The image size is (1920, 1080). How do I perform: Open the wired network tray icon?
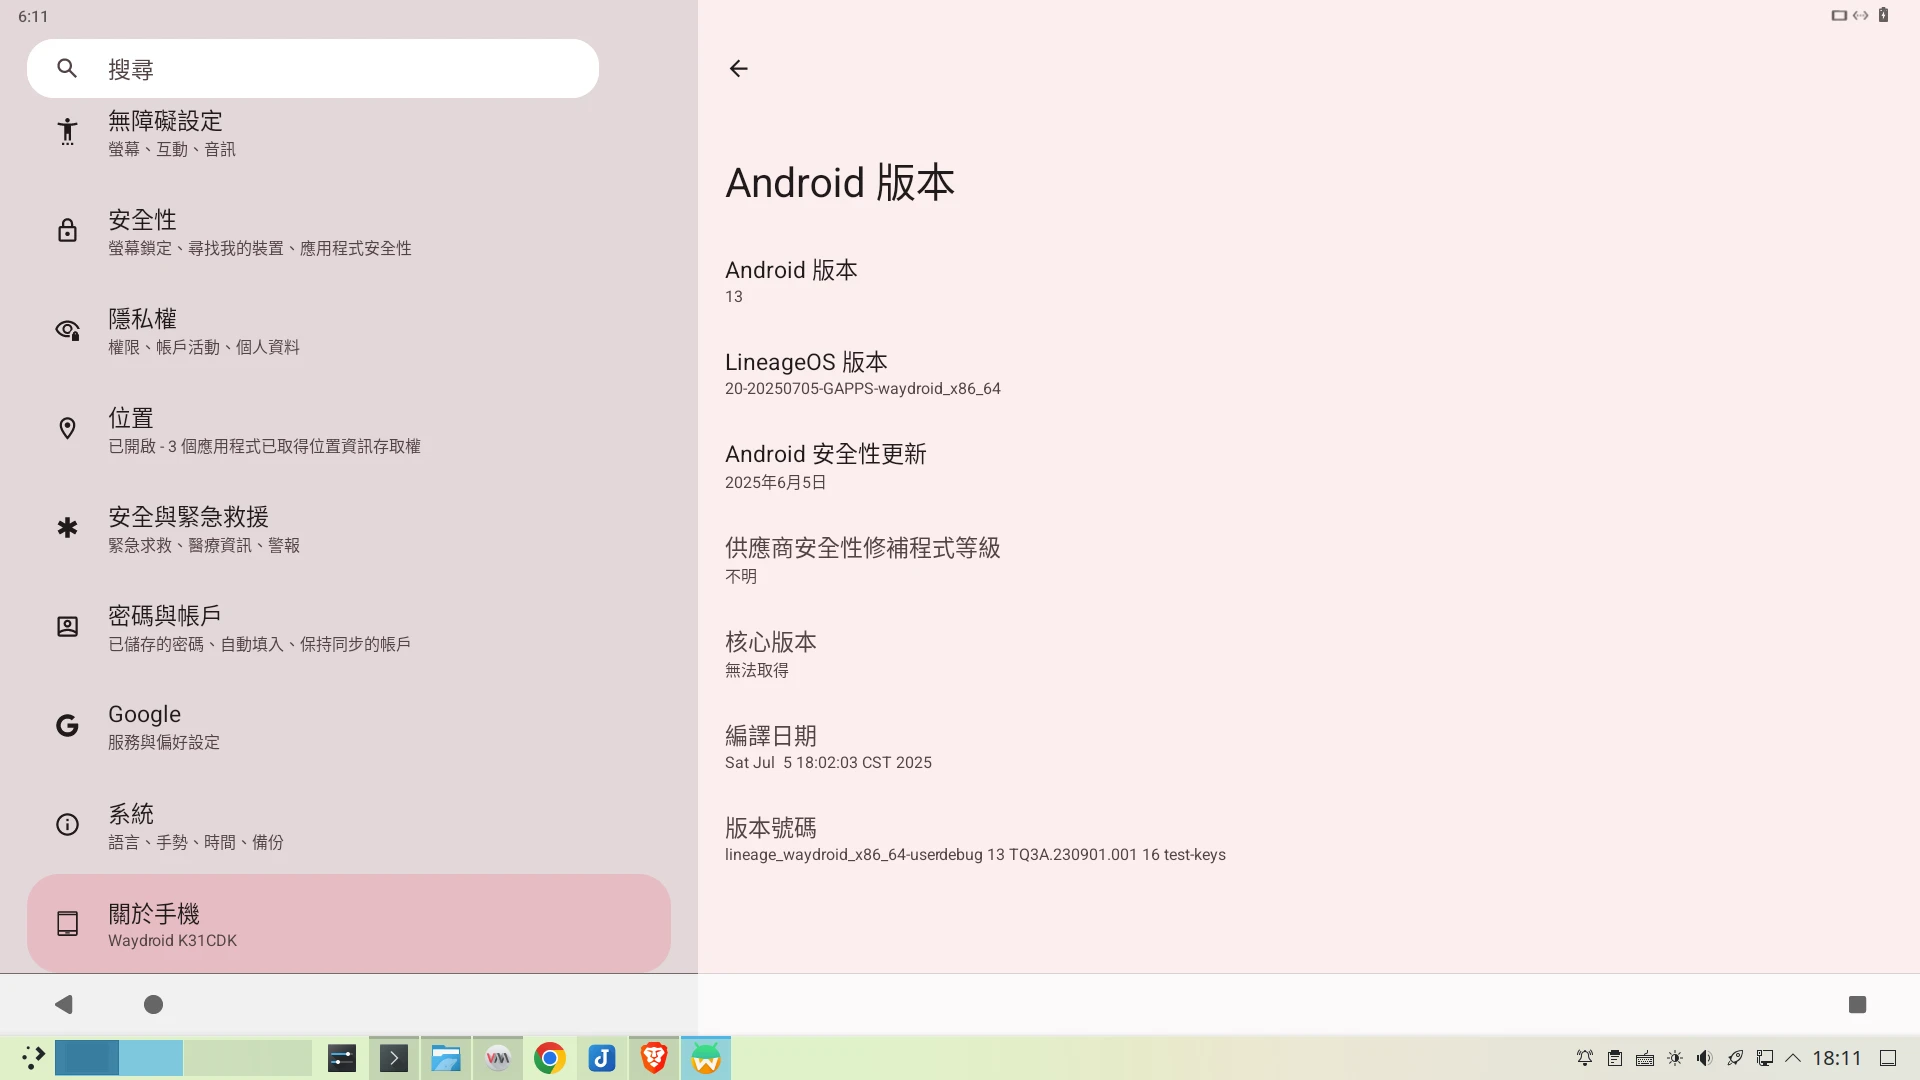[x=1765, y=1058]
